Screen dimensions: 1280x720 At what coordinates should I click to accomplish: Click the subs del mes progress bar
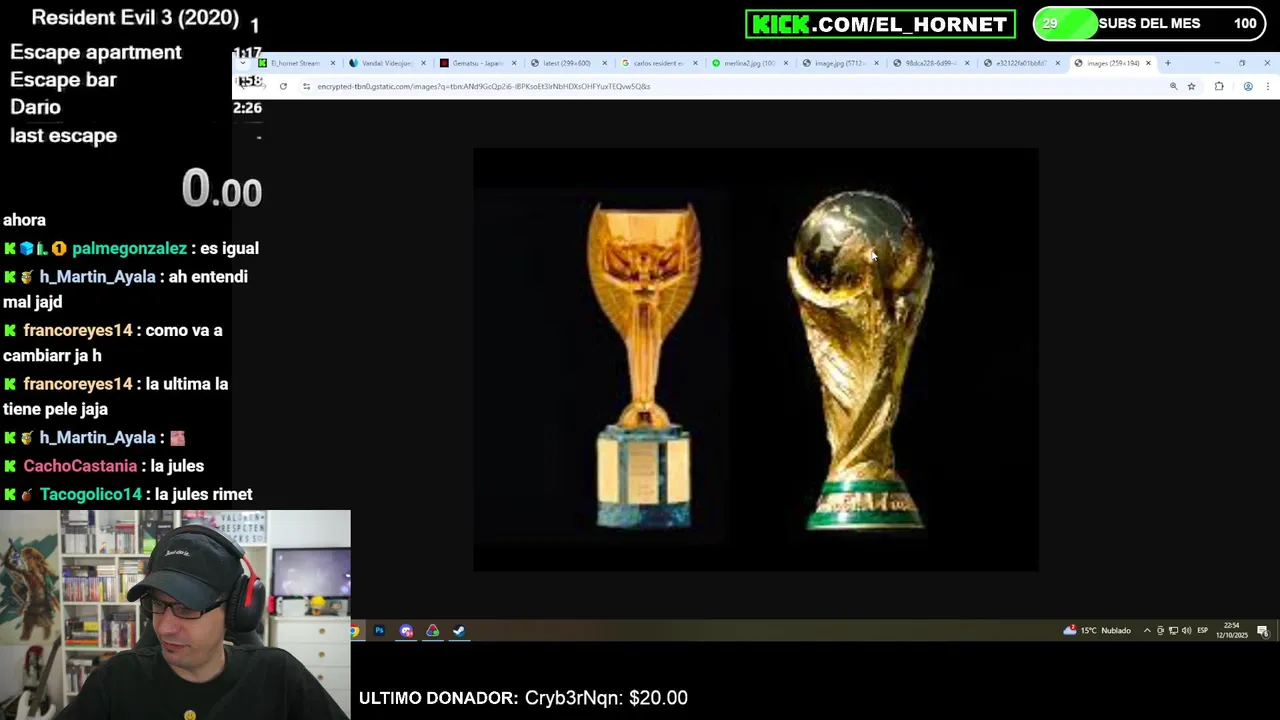[x=1148, y=24]
